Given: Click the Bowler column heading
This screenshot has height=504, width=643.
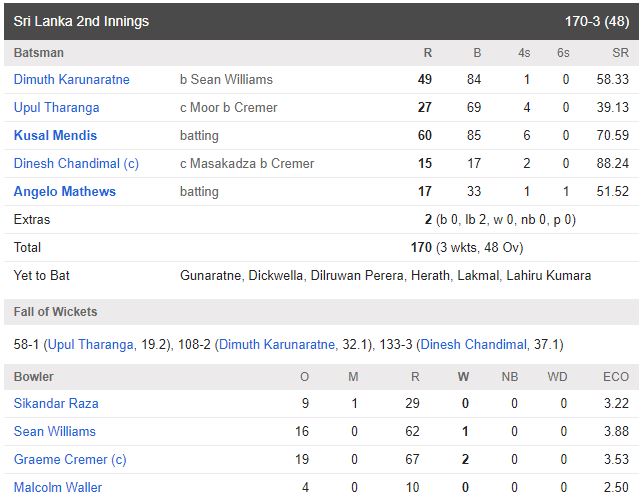Looking at the screenshot, I should (x=34, y=376).
